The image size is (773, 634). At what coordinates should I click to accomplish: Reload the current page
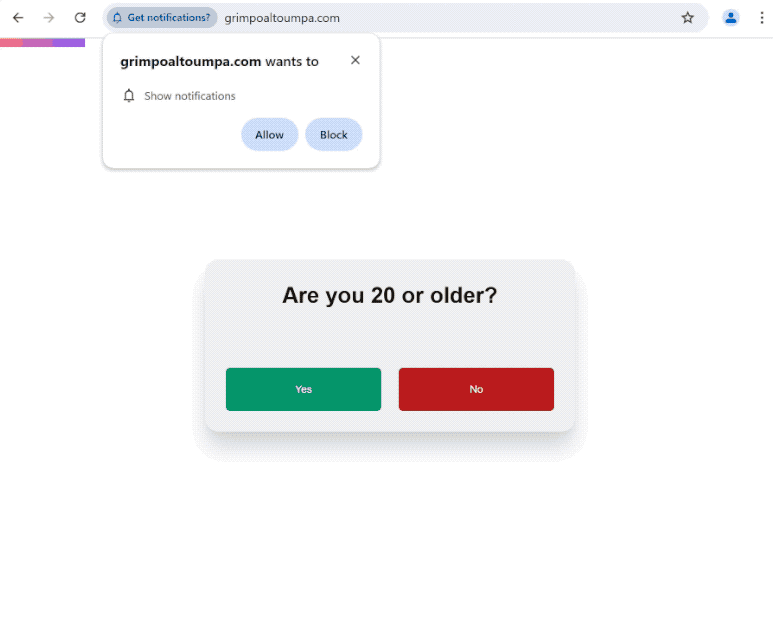point(80,18)
